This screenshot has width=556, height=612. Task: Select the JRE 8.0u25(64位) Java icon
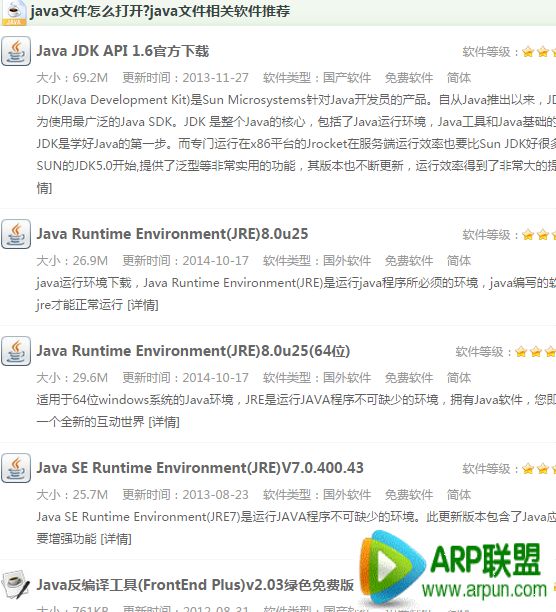(x=16, y=351)
